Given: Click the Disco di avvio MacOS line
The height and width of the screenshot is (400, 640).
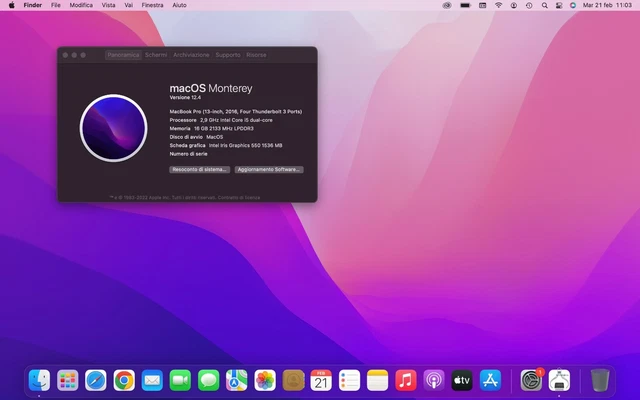Looking at the screenshot, I should coord(196,137).
